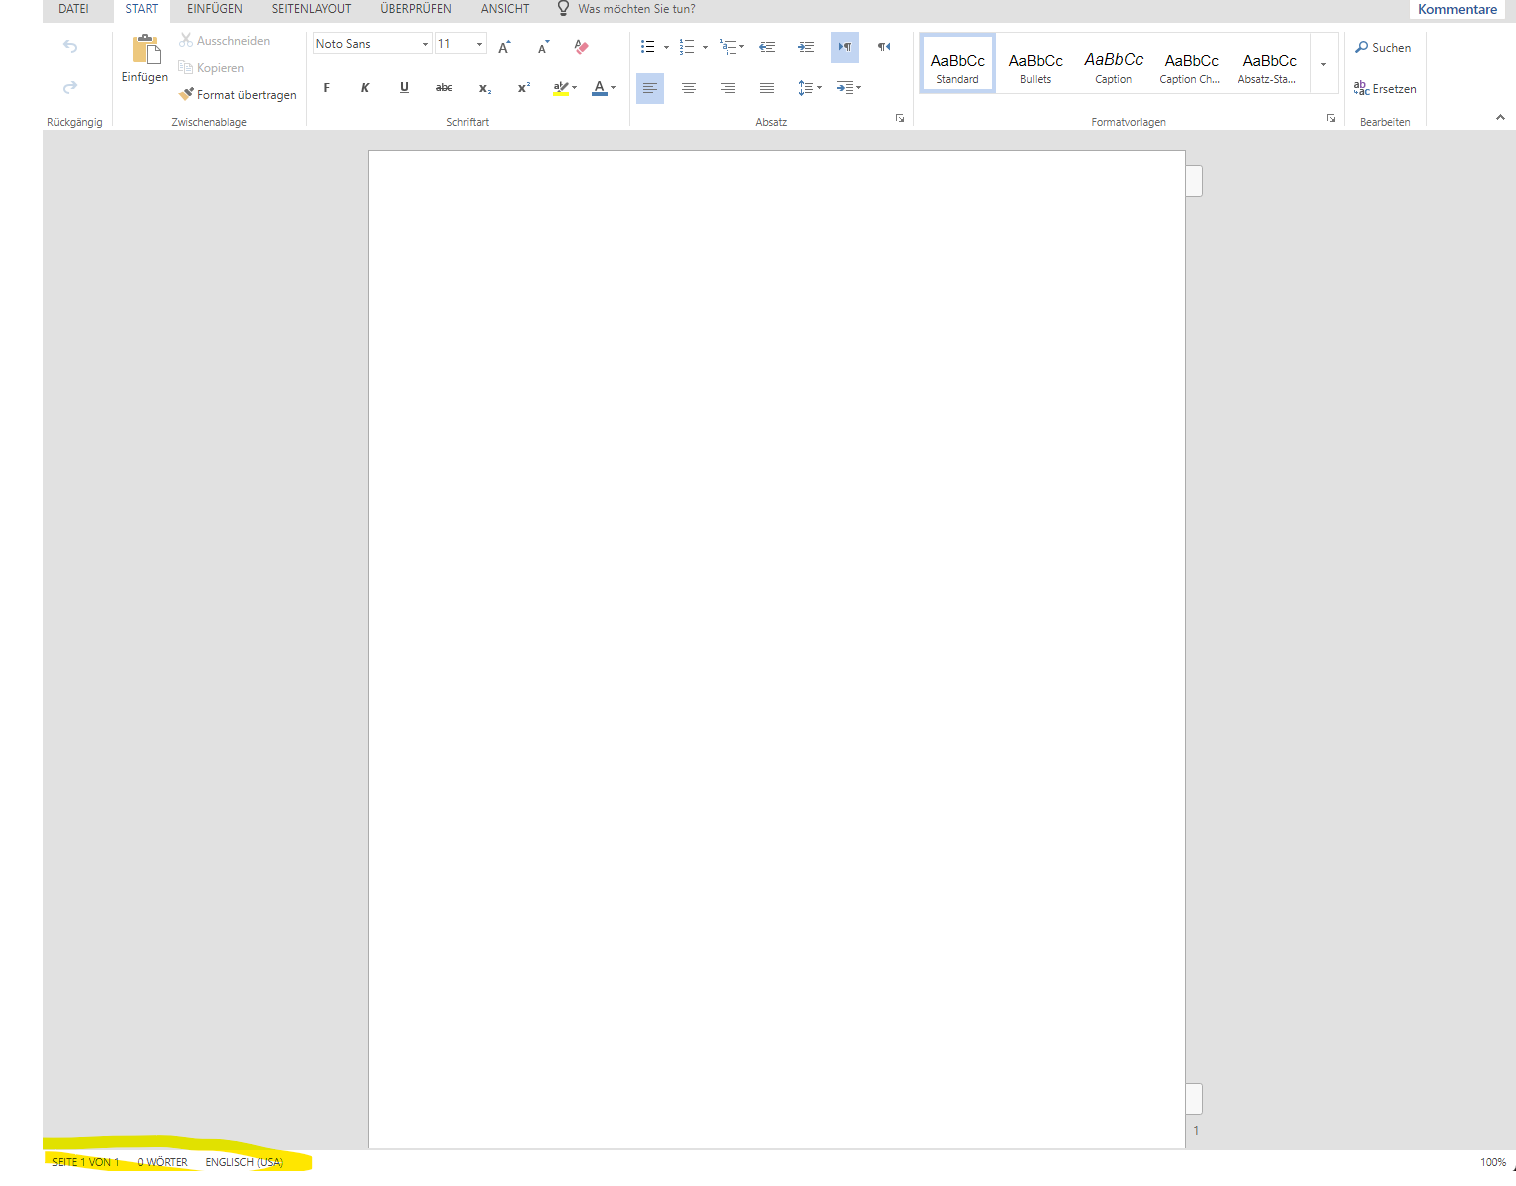Image resolution: width=1516 pixels, height=1186 pixels.
Task: Toggle italic (K) formatting
Action: pyautogui.click(x=365, y=88)
